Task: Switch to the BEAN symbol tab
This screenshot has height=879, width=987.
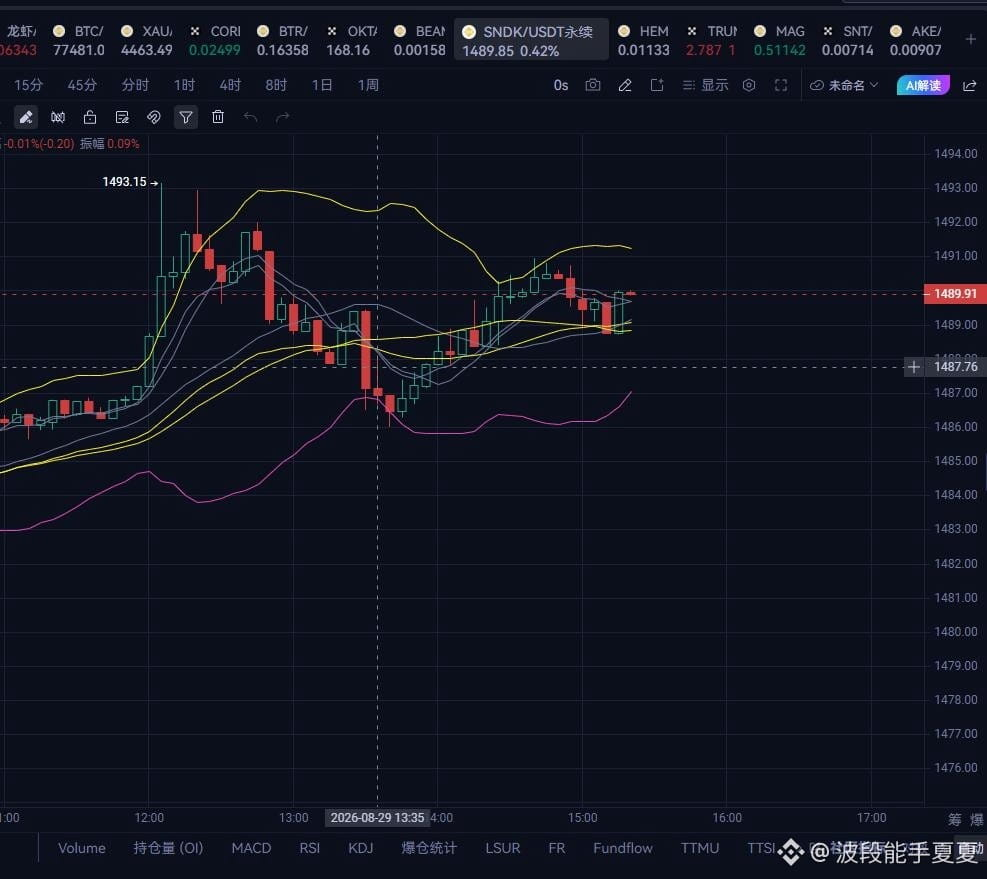Action: point(419,40)
